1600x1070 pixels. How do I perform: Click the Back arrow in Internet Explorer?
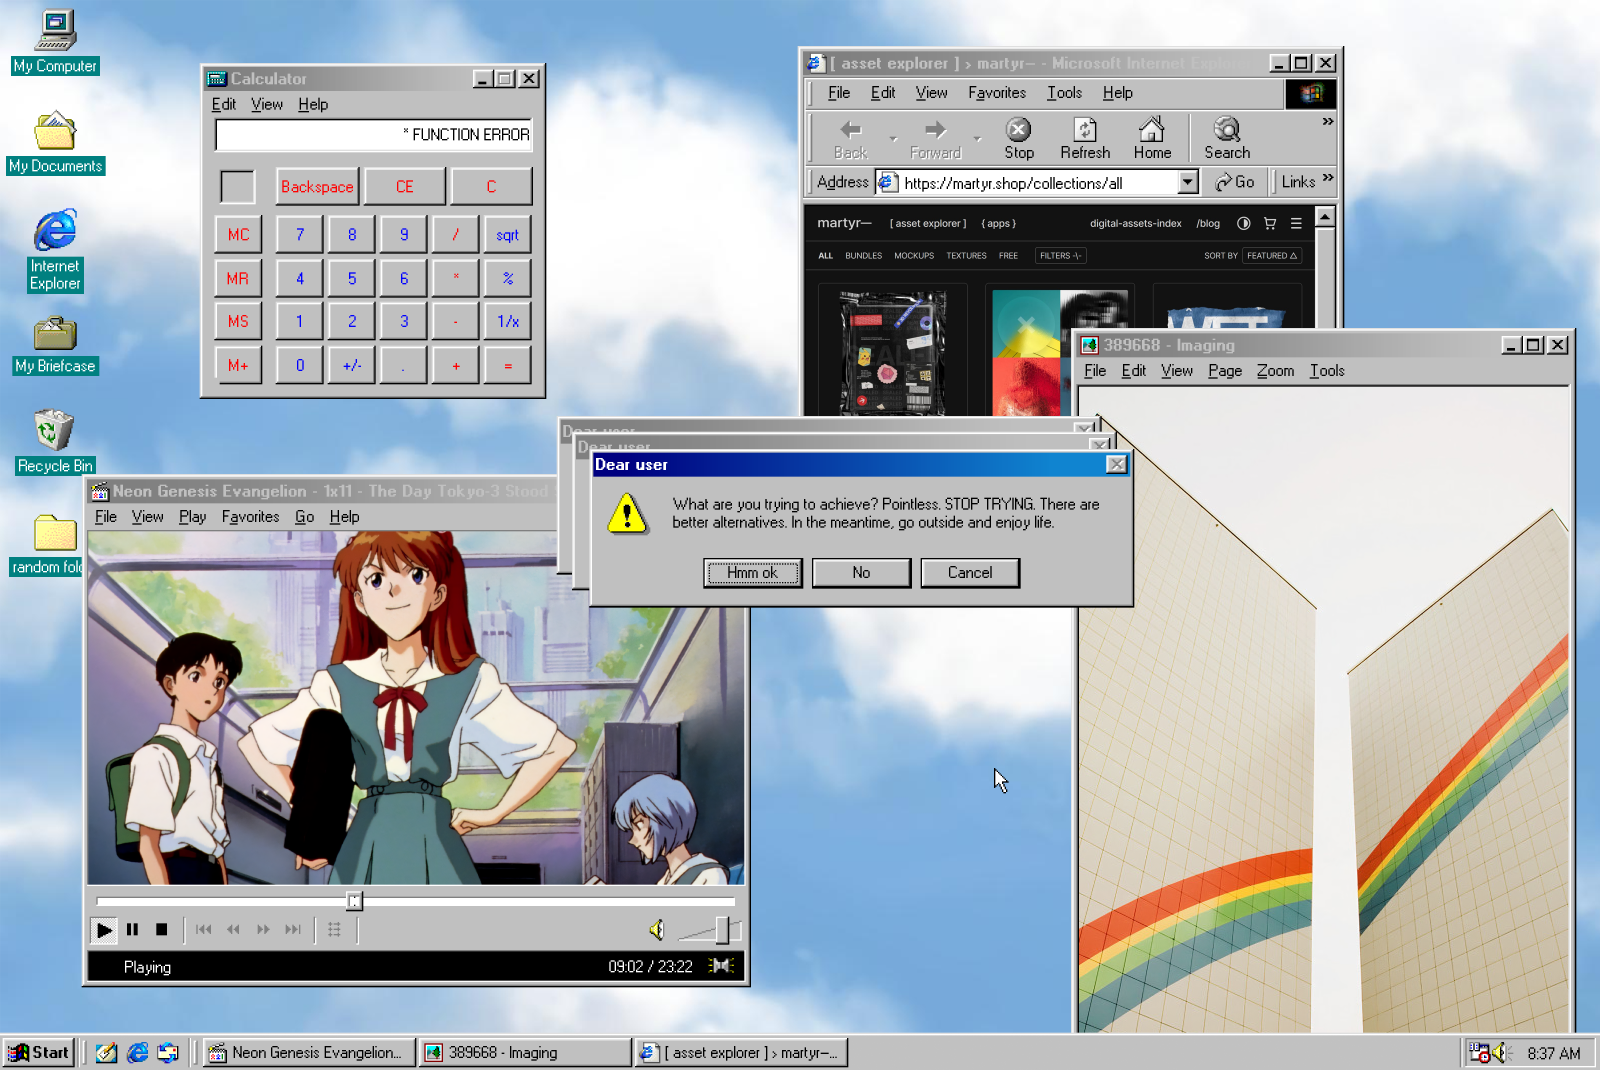point(850,138)
